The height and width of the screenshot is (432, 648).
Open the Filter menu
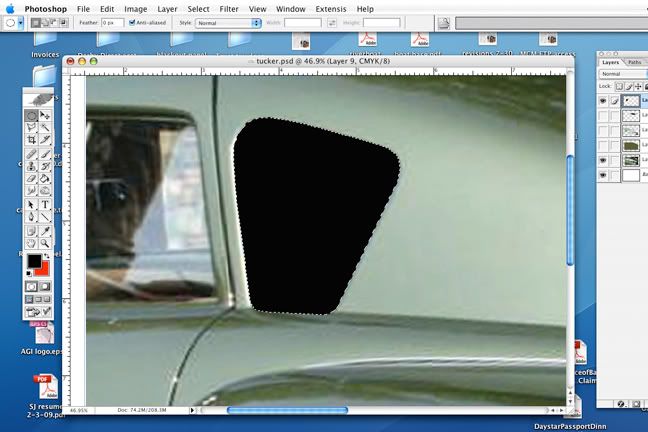(x=229, y=9)
